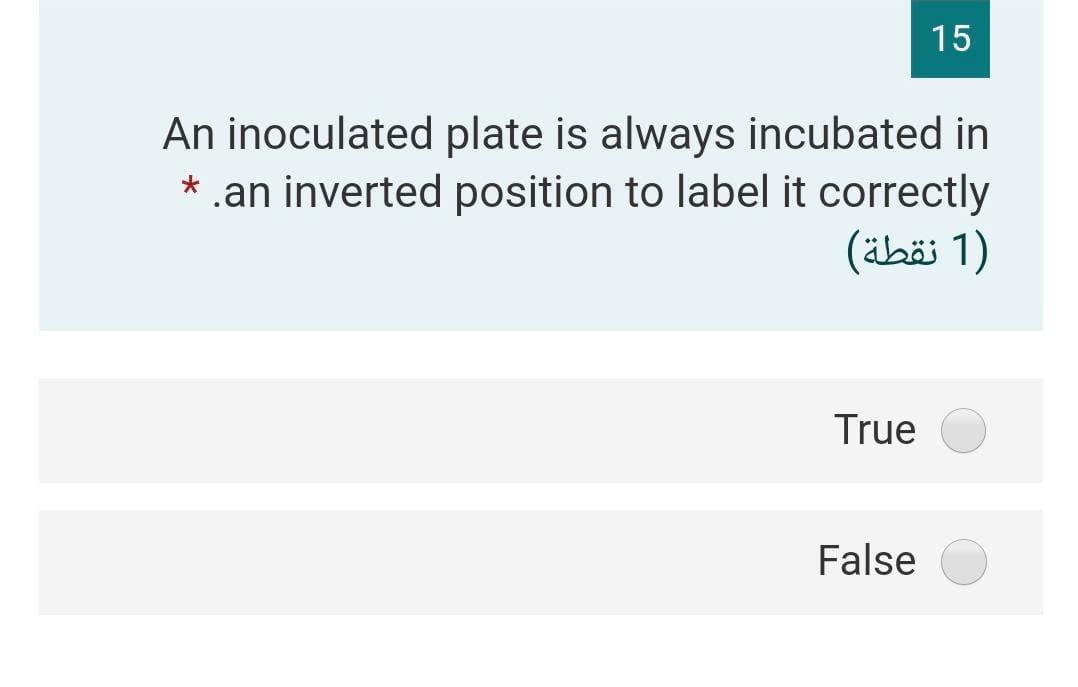1078x687 pixels.
Task: Click the False answer label
Action: pyautogui.click(x=866, y=561)
